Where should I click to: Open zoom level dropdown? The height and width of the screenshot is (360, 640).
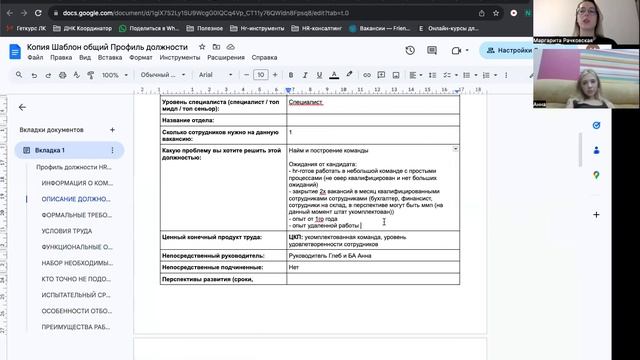(x=114, y=75)
